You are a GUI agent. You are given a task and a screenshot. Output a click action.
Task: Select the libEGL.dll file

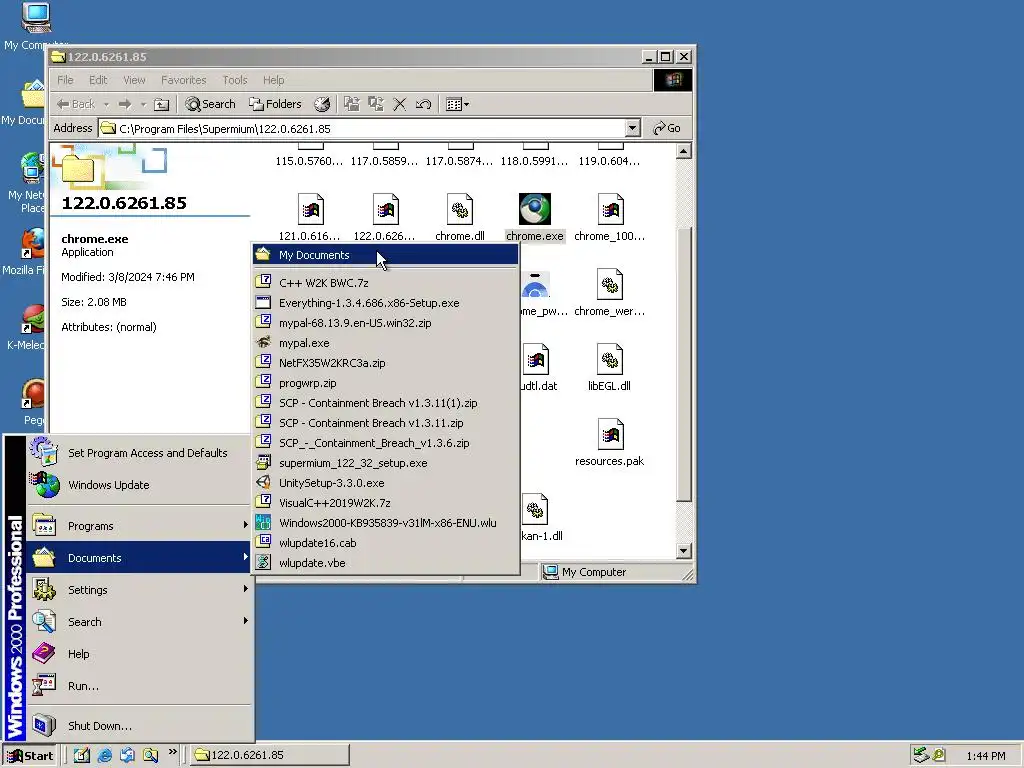click(x=609, y=368)
